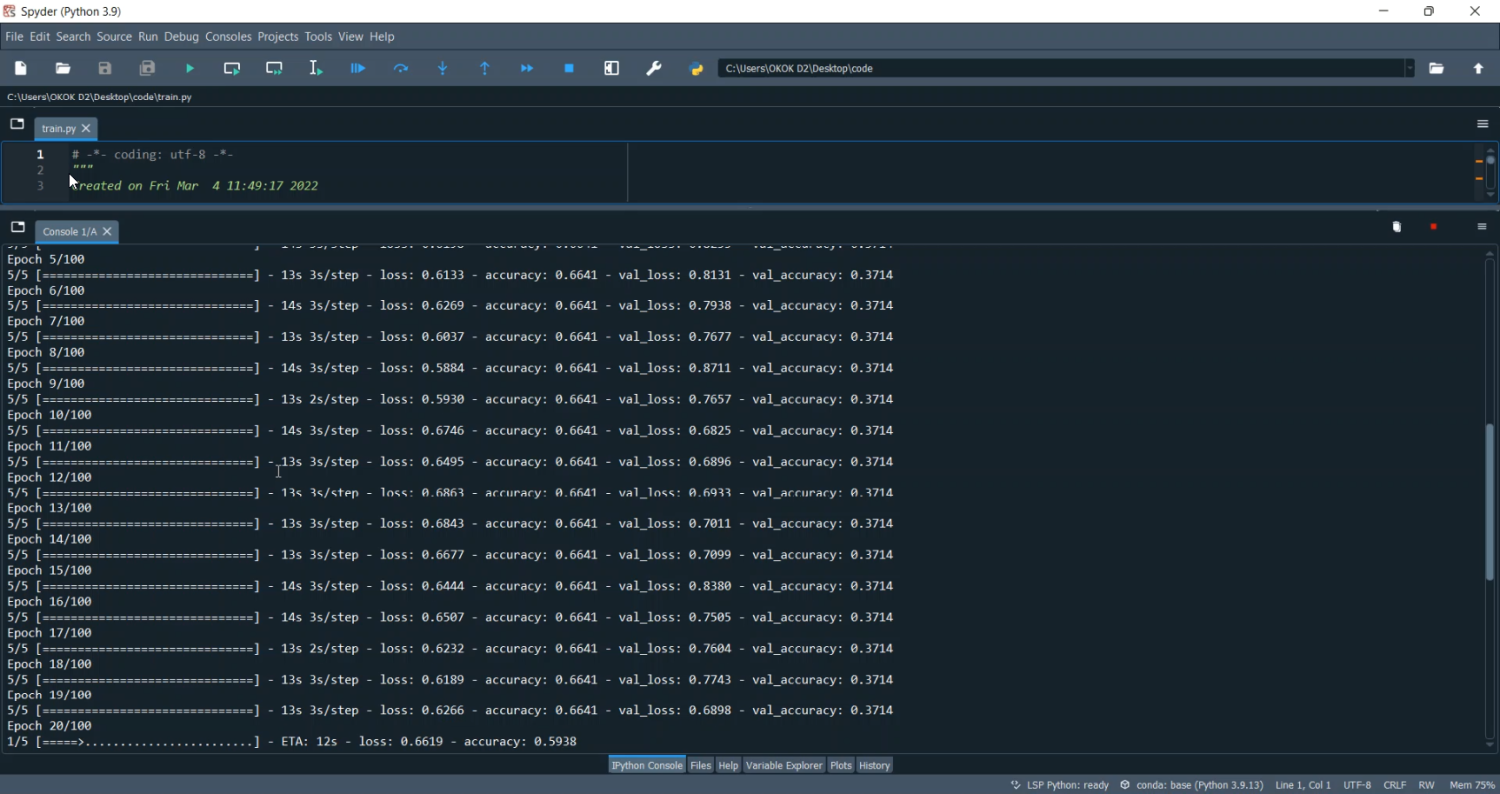Viewport: 1500px width, 794px height.
Task: Switch to the Plots pane tab
Action: tap(841, 766)
